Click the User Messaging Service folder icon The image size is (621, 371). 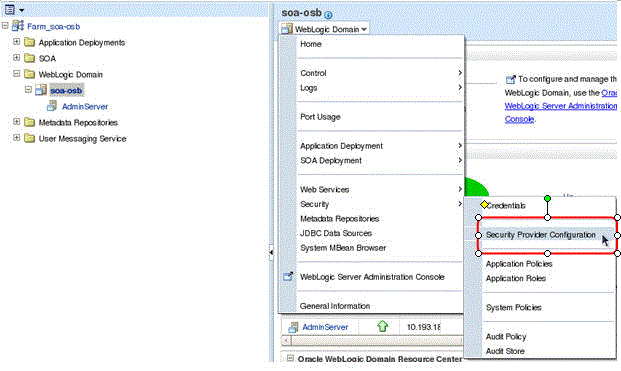point(30,138)
